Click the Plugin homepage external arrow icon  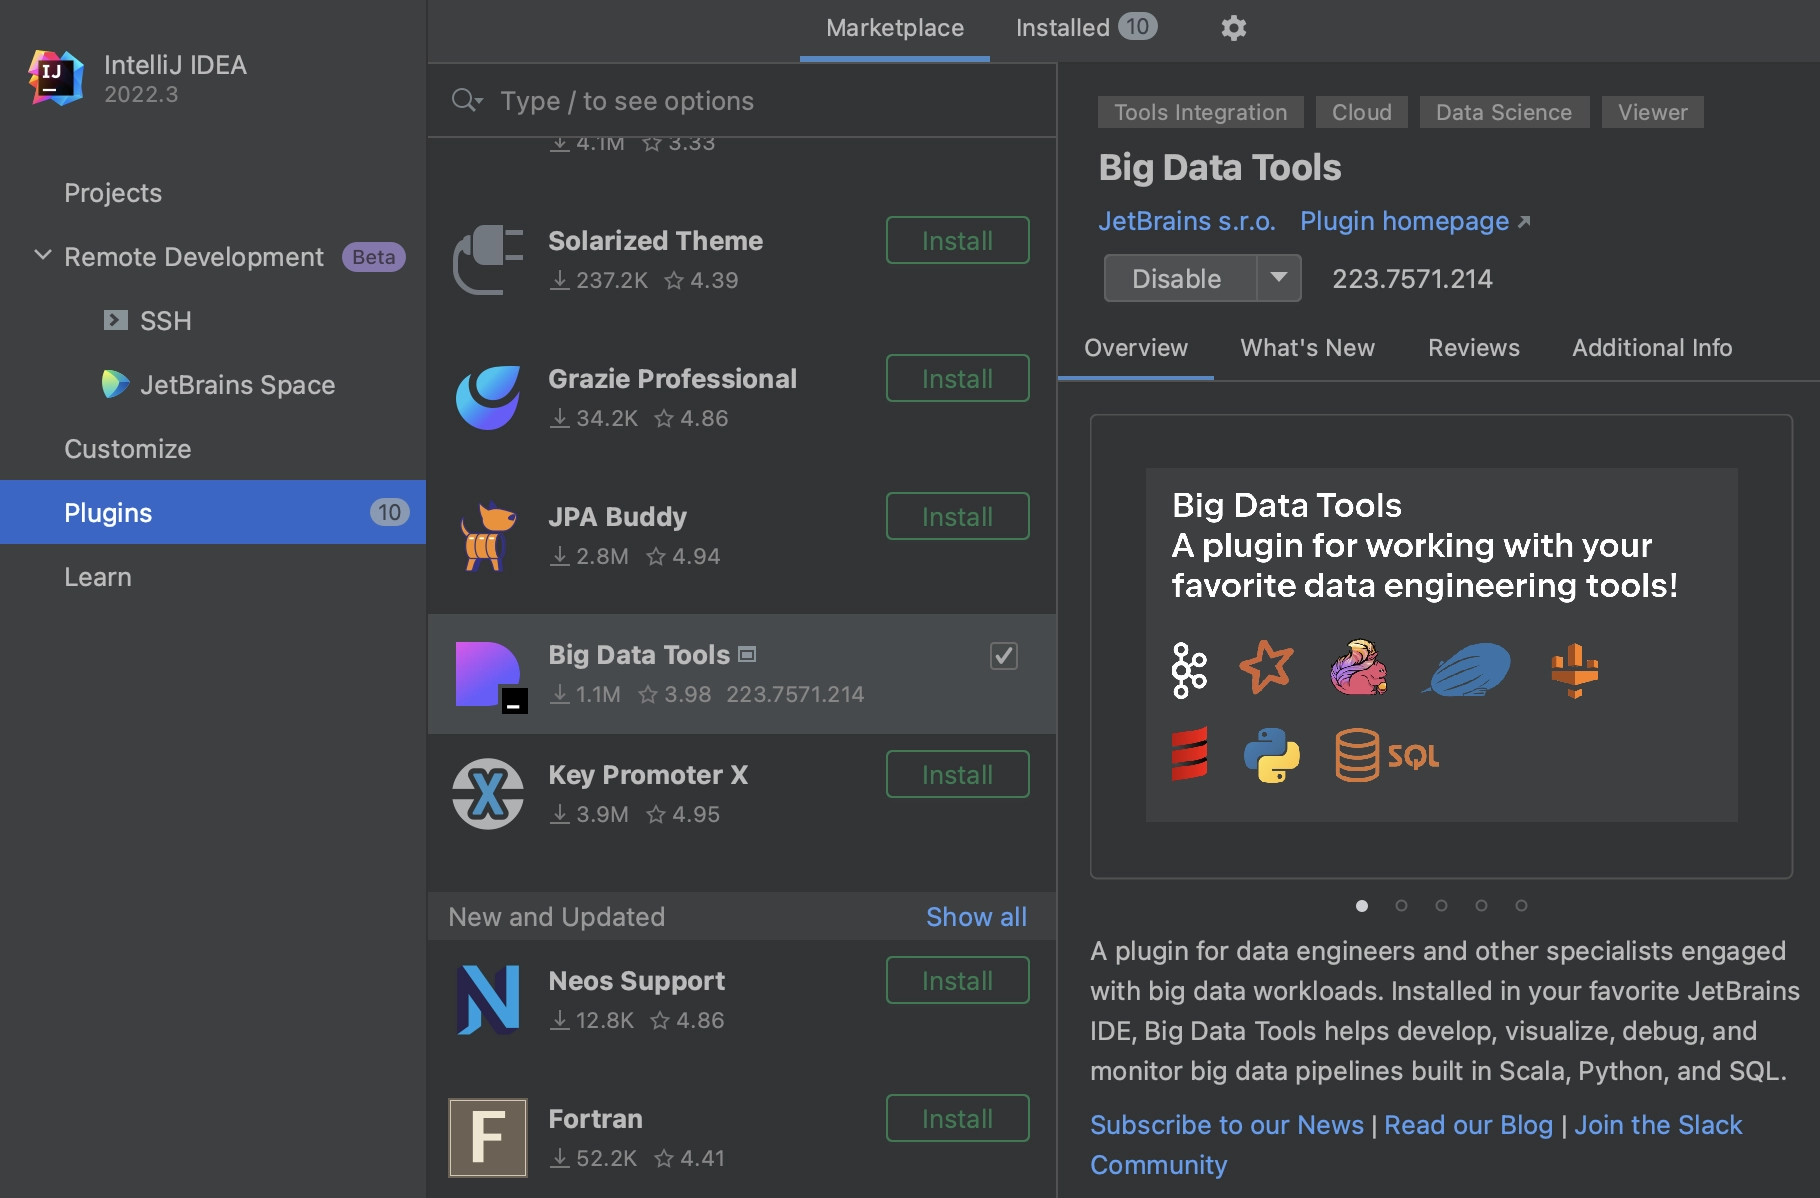click(x=1524, y=221)
